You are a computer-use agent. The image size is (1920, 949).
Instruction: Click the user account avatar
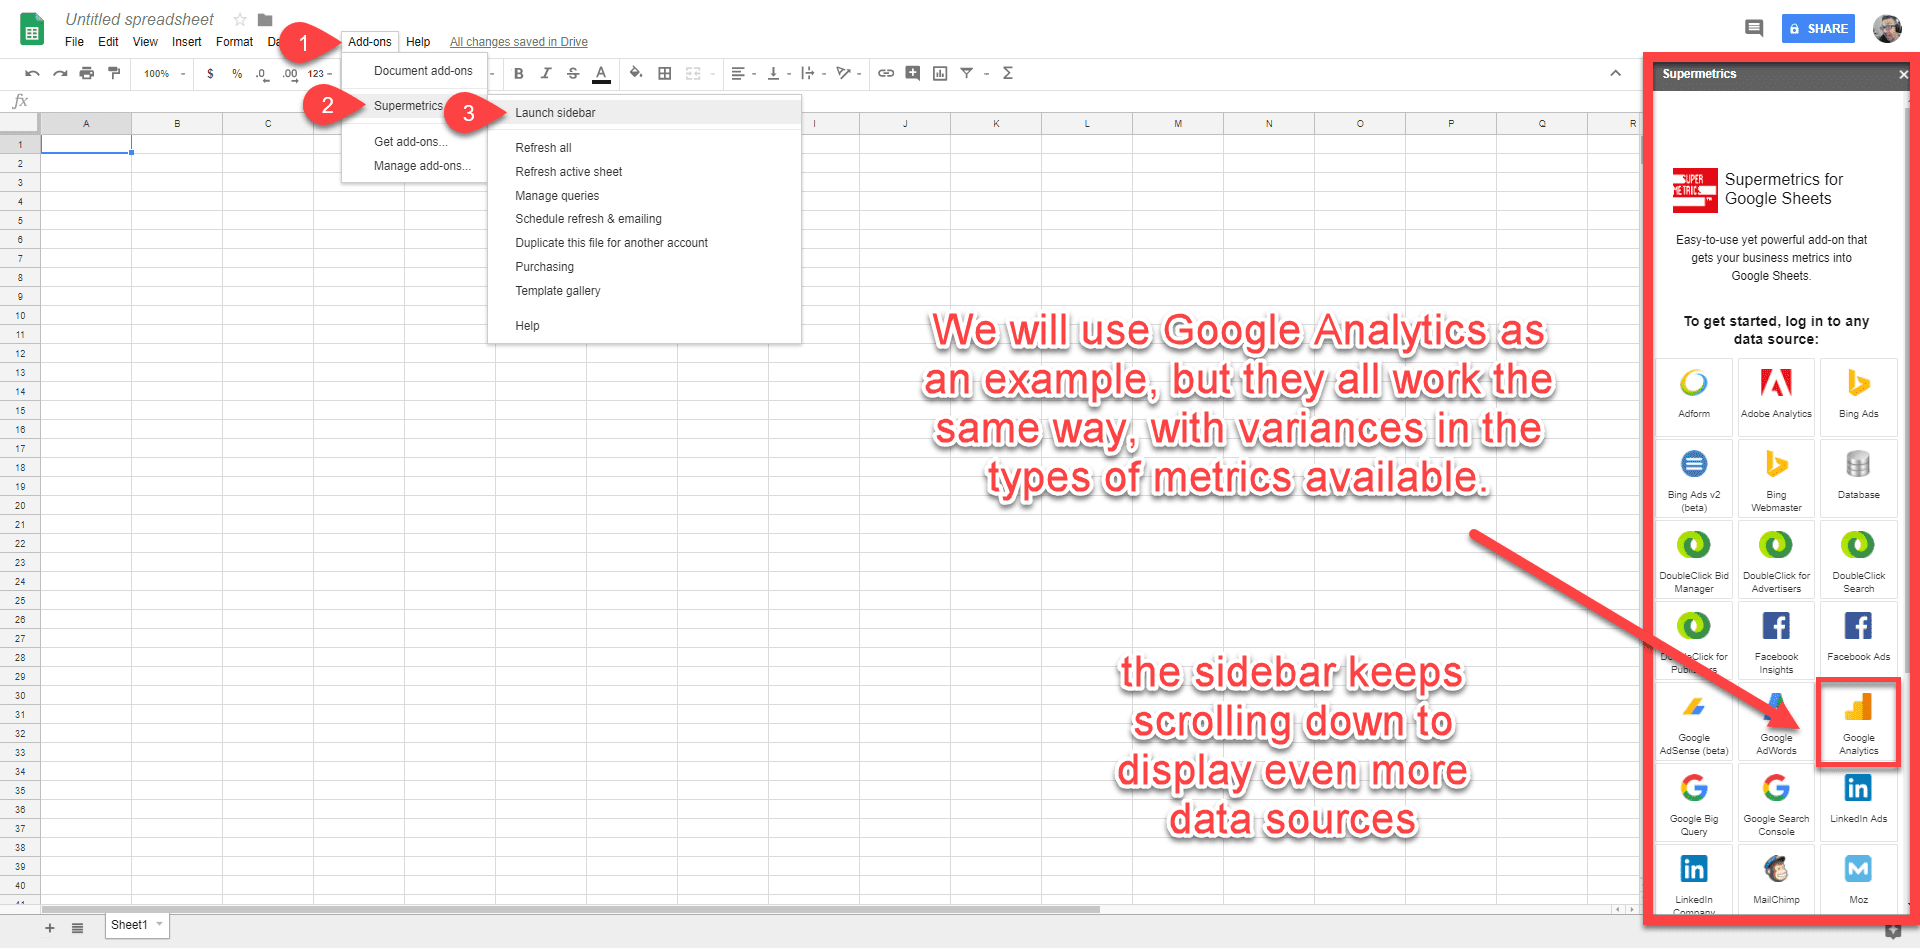tap(1887, 29)
